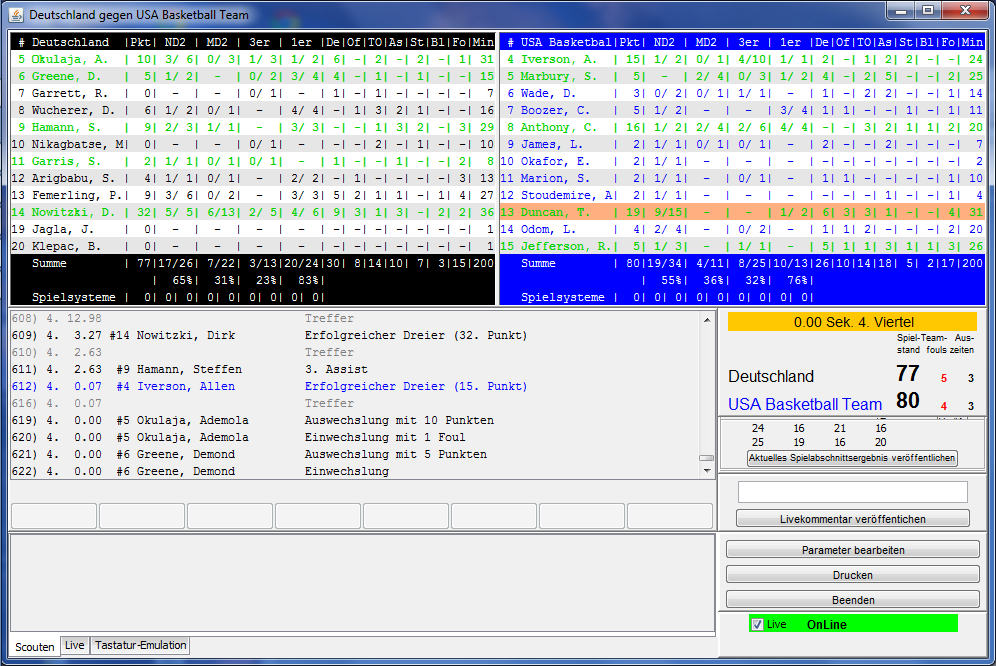This screenshot has width=996, height=666.
Task: Click the Deutschland Summe totals row
Action: point(253,263)
